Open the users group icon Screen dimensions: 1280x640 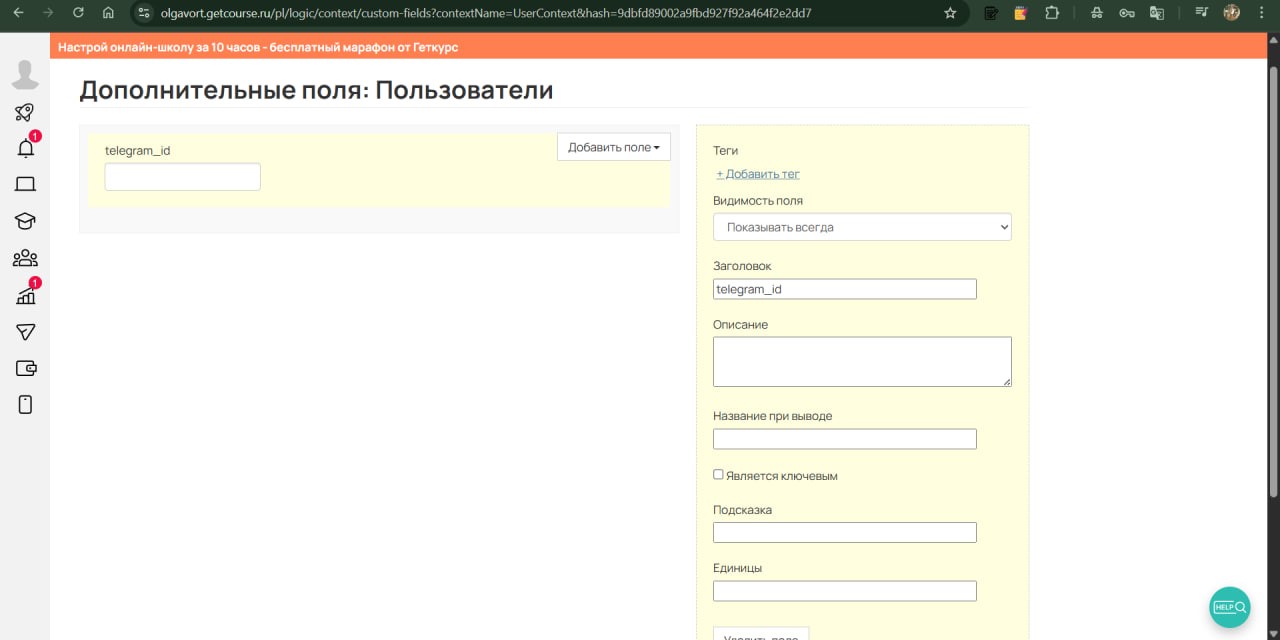(x=25, y=259)
